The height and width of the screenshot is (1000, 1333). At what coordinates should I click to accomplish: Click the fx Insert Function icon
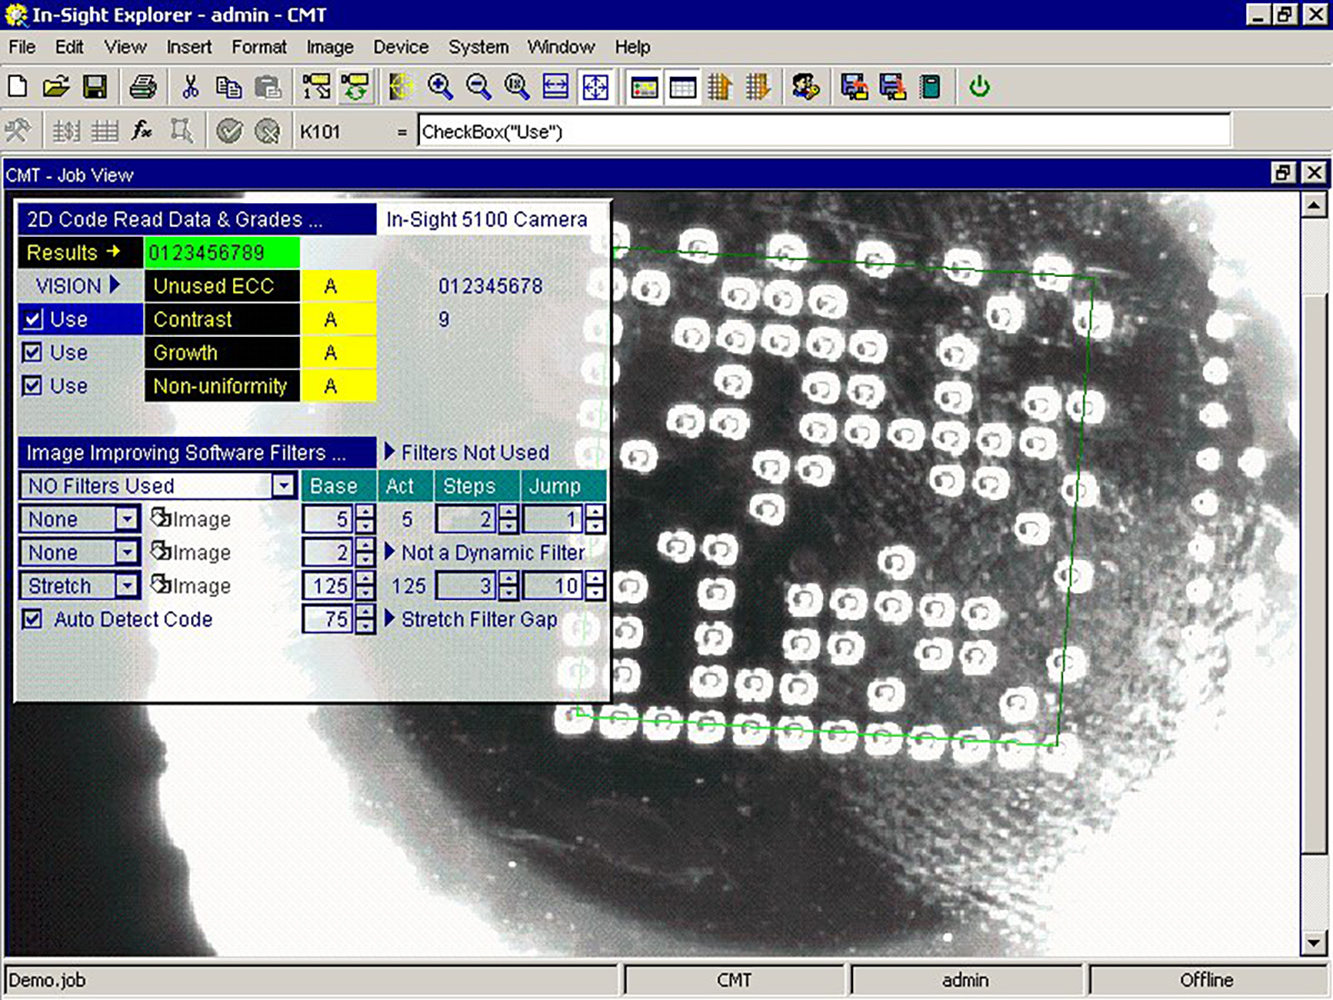pos(143,131)
